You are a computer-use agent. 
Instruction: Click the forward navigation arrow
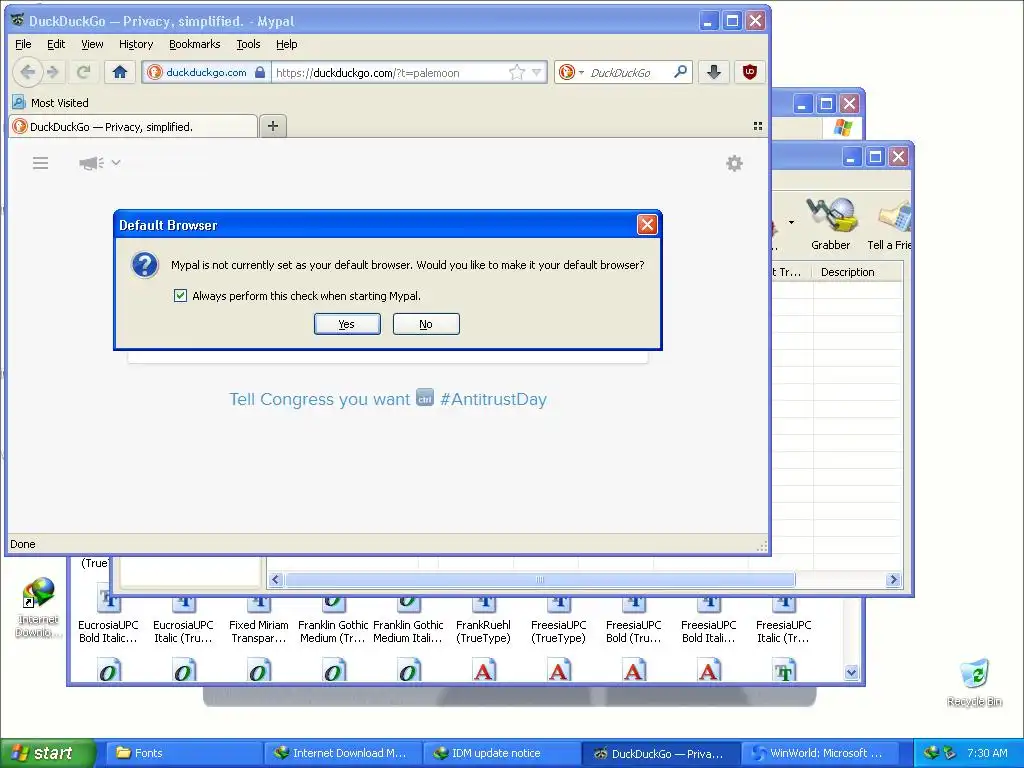[54, 72]
